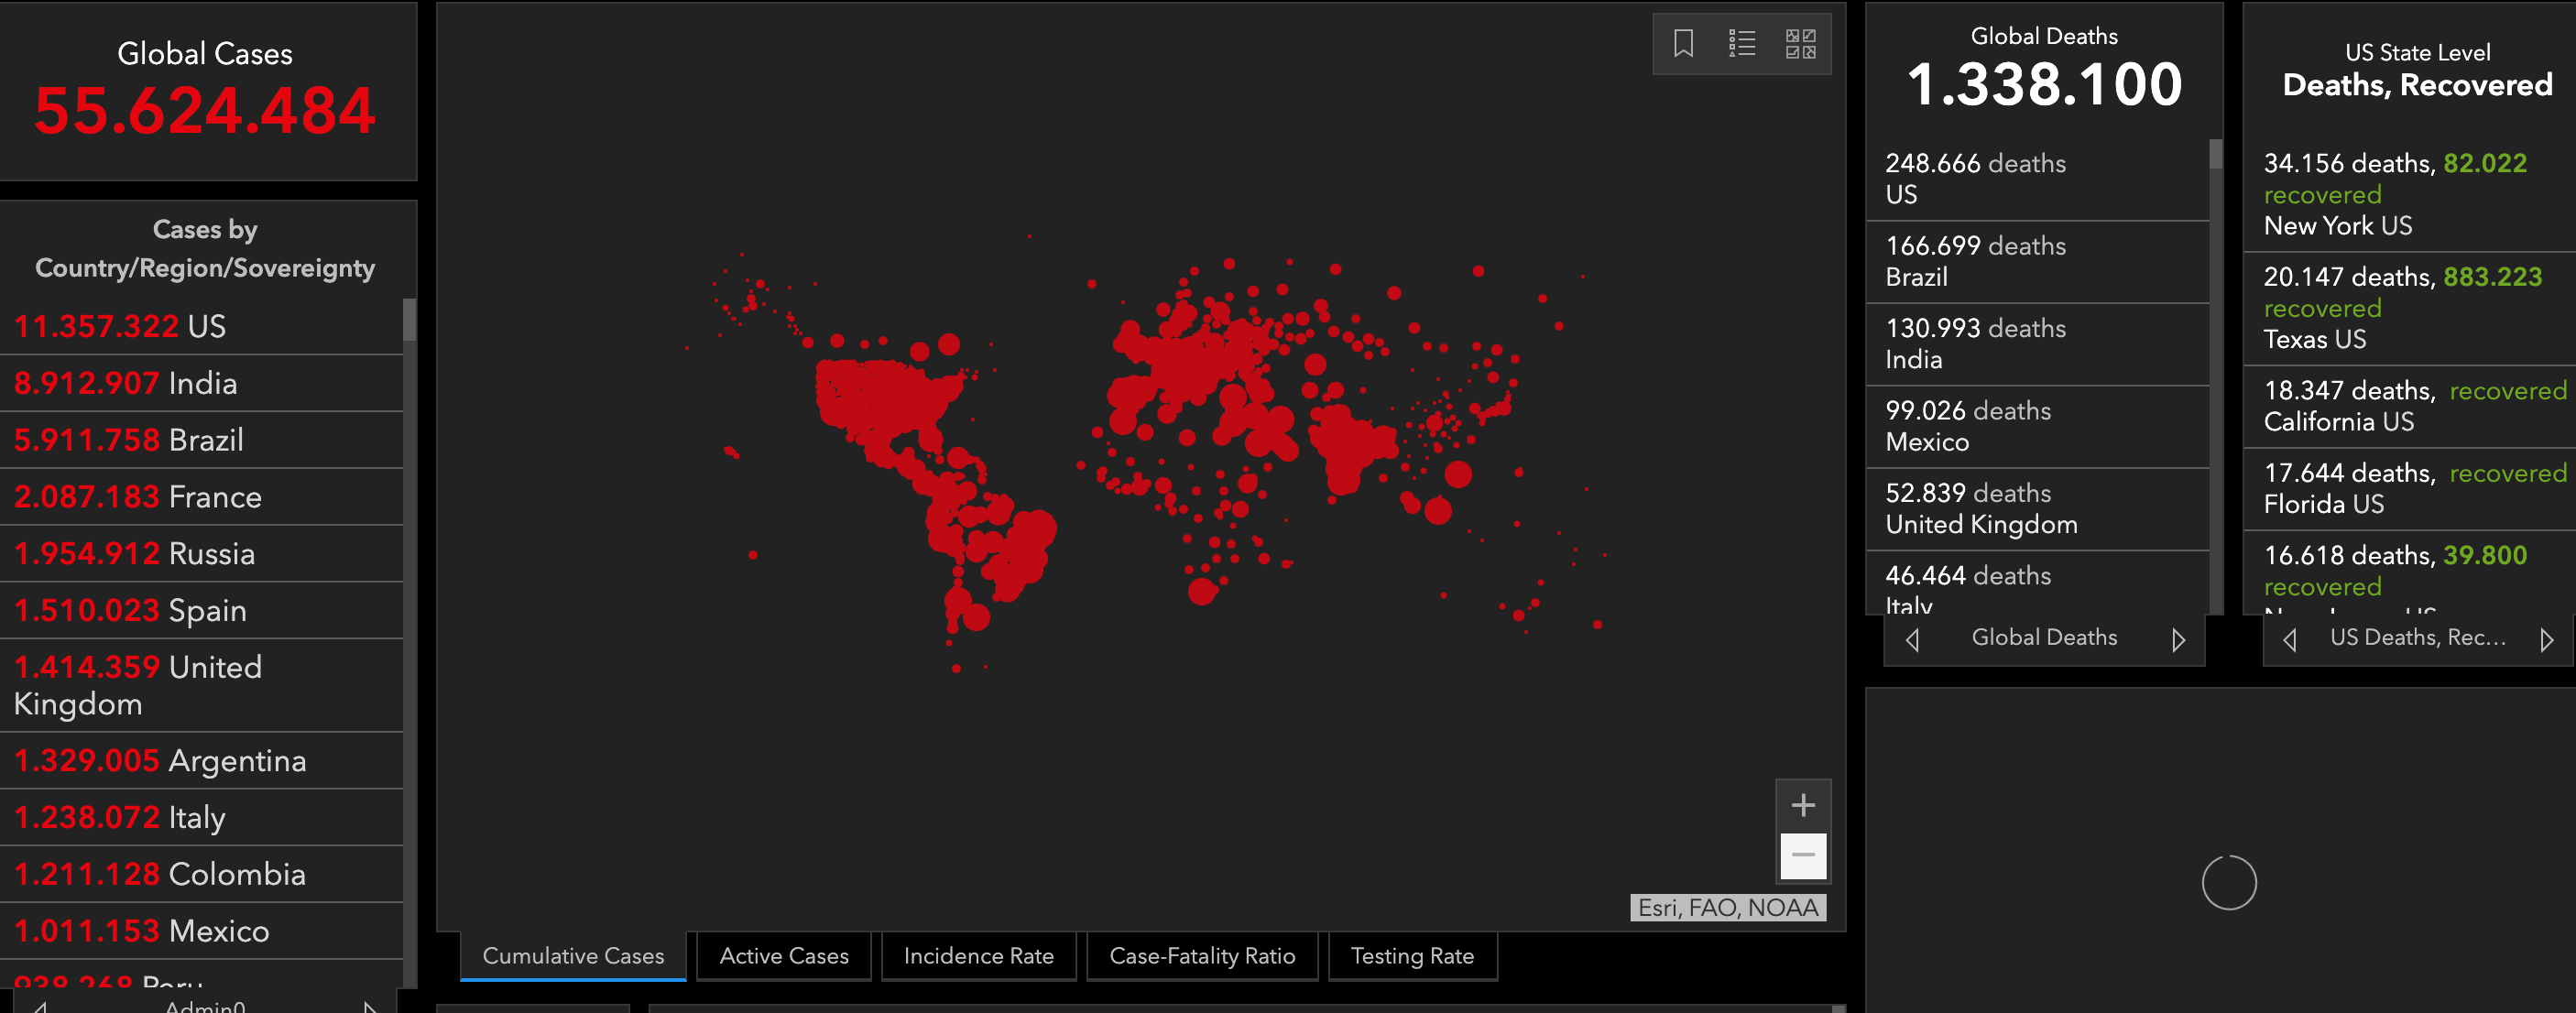Click left arrow beside Admin0 pager
The image size is (2576, 1013).
pyautogui.click(x=40, y=1006)
